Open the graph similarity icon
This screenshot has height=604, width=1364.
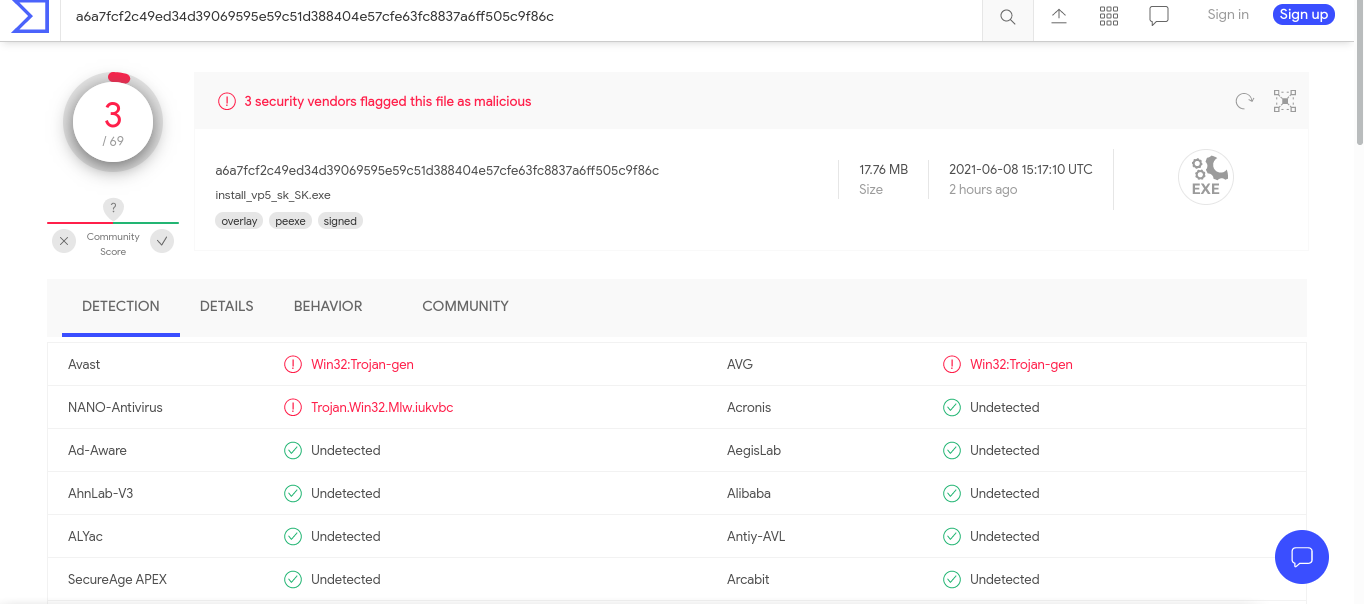(1285, 101)
